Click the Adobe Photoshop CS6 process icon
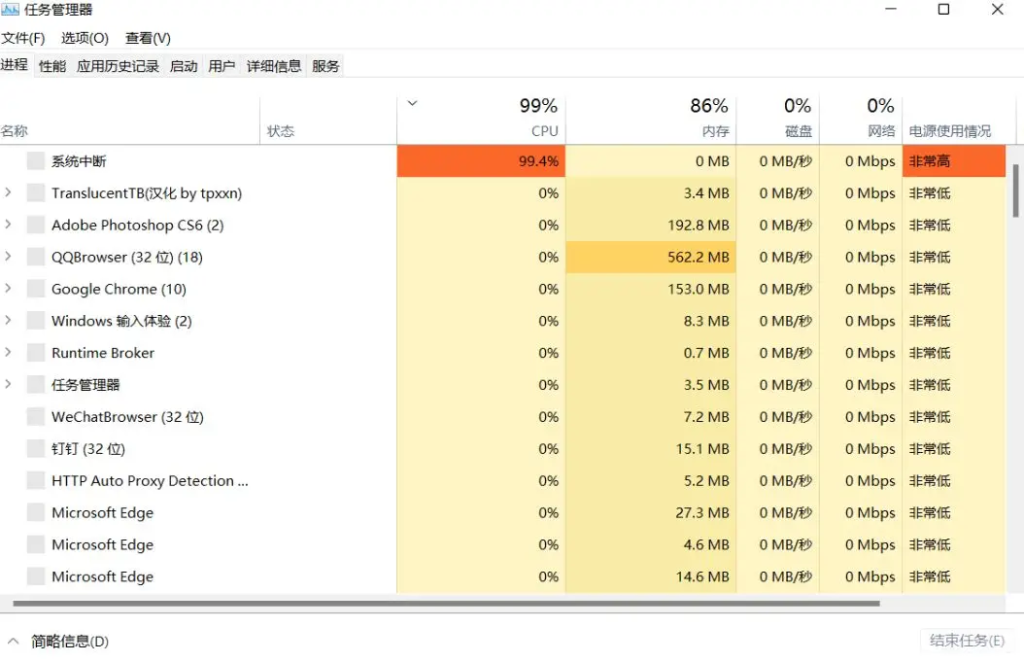The width and height of the screenshot is (1024, 662). [35, 225]
